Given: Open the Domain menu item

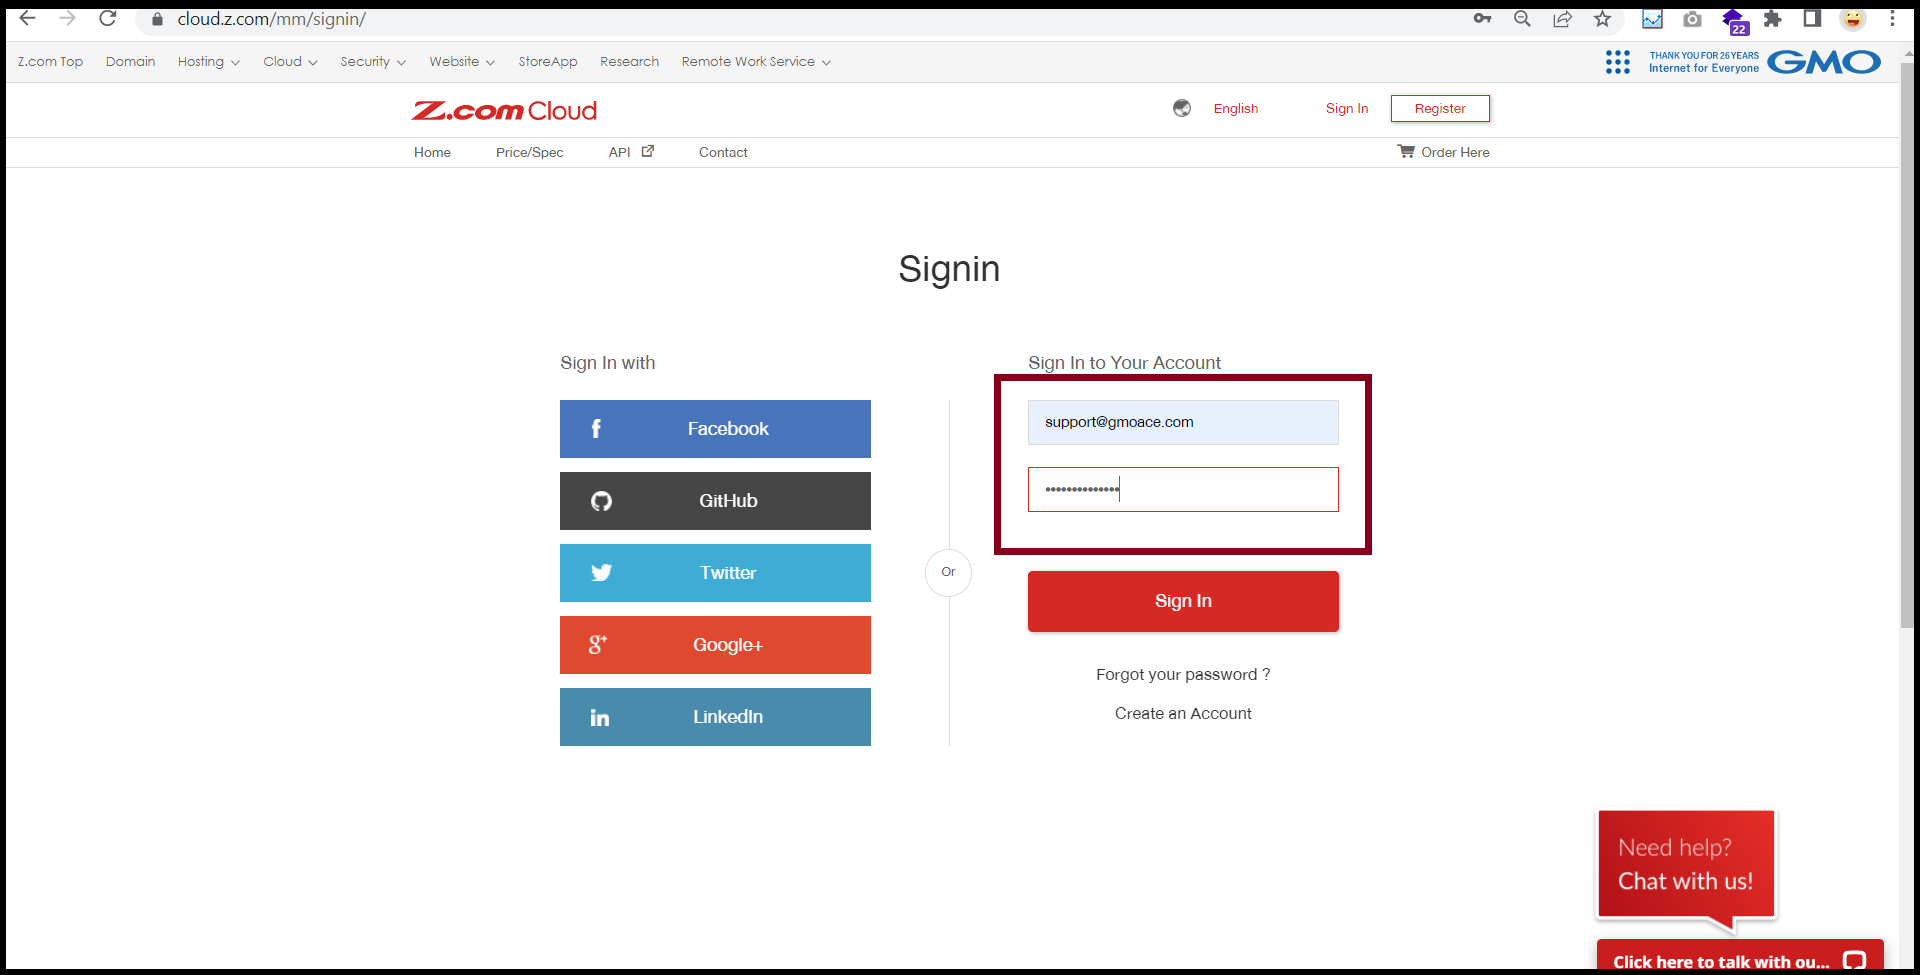Looking at the screenshot, I should click(130, 62).
